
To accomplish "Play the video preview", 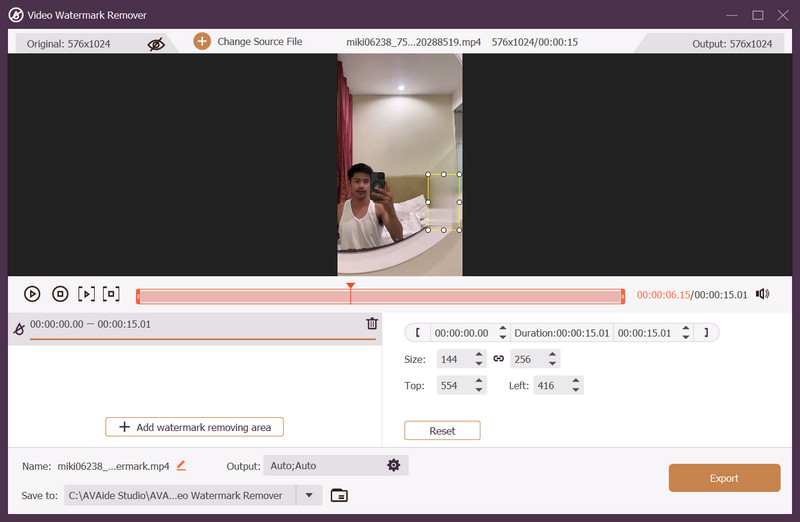I will pos(32,294).
